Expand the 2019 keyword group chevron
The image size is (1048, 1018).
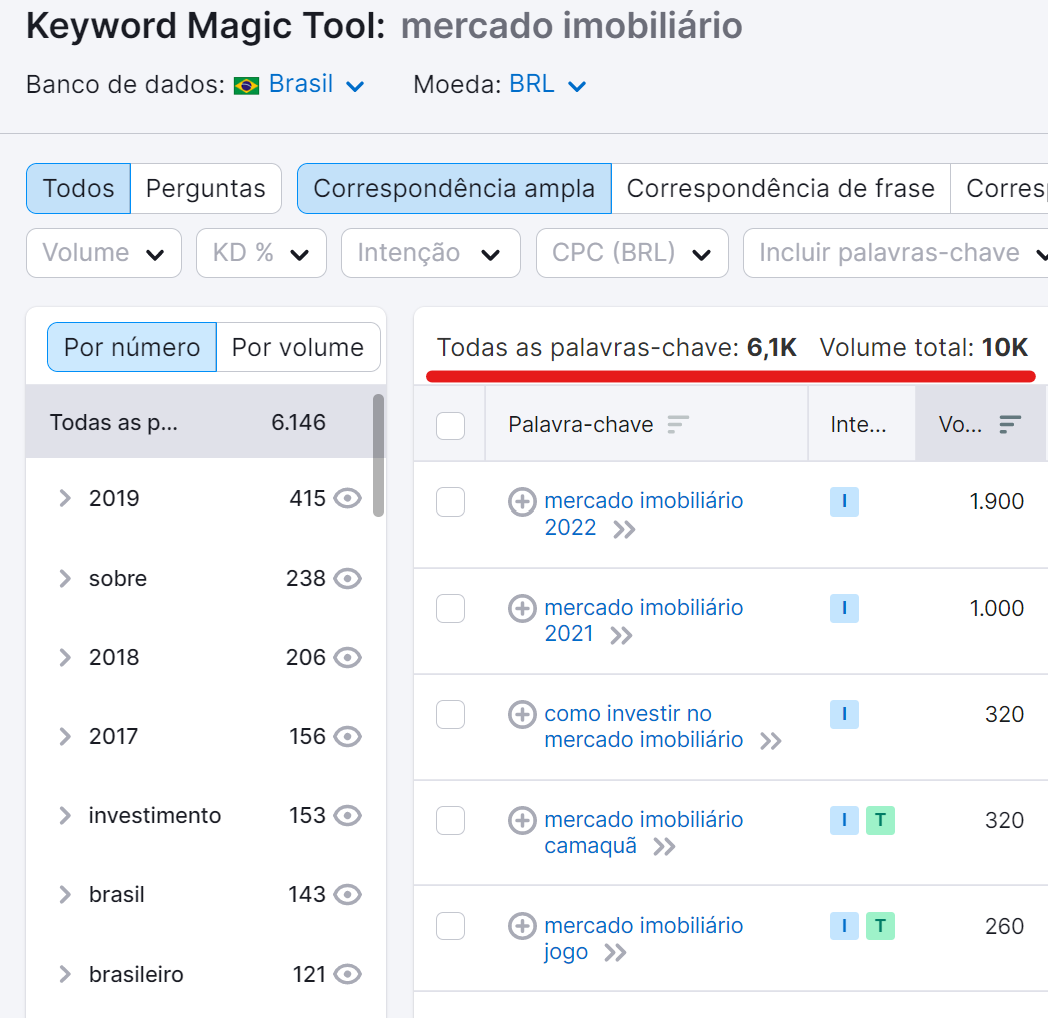pos(64,497)
